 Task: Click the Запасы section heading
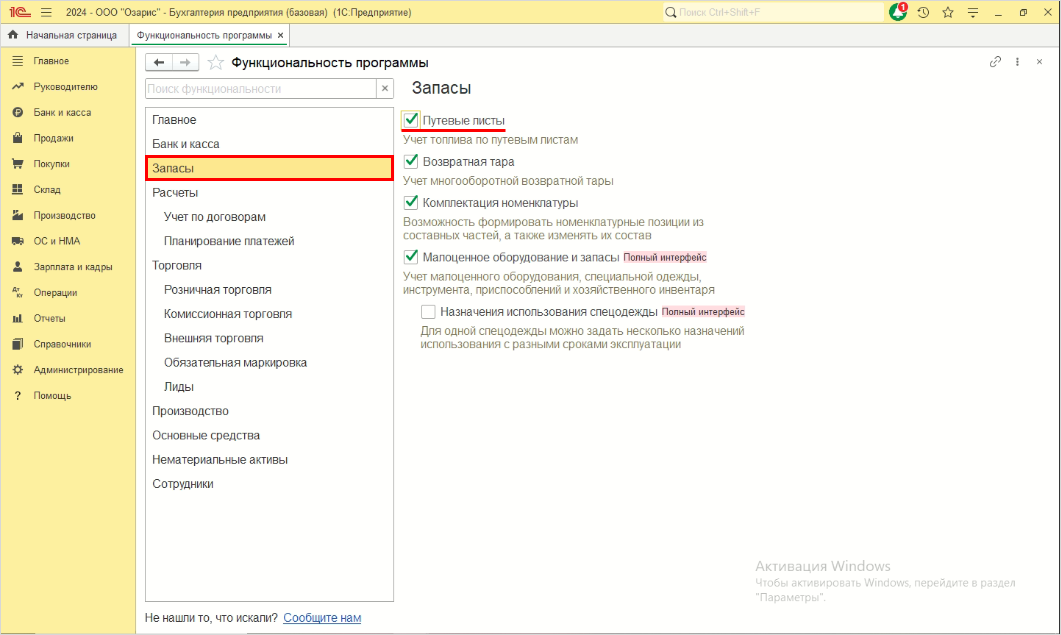pyautogui.click(x=441, y=88)
